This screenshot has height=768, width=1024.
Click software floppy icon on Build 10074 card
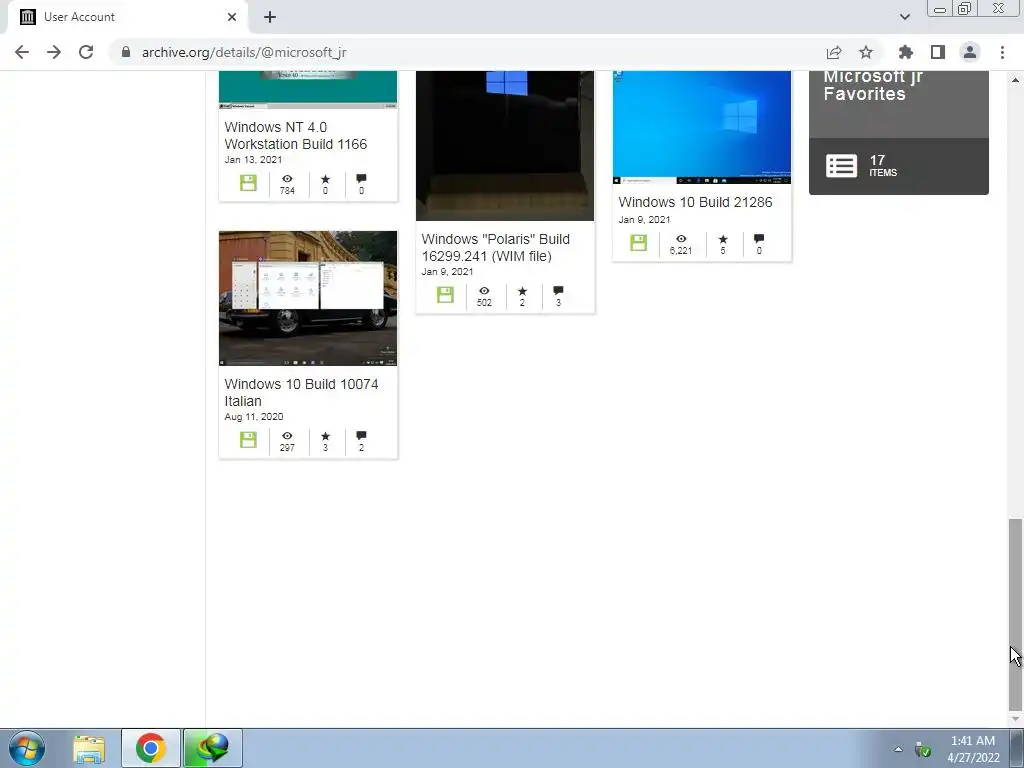(x=248, y=440)
